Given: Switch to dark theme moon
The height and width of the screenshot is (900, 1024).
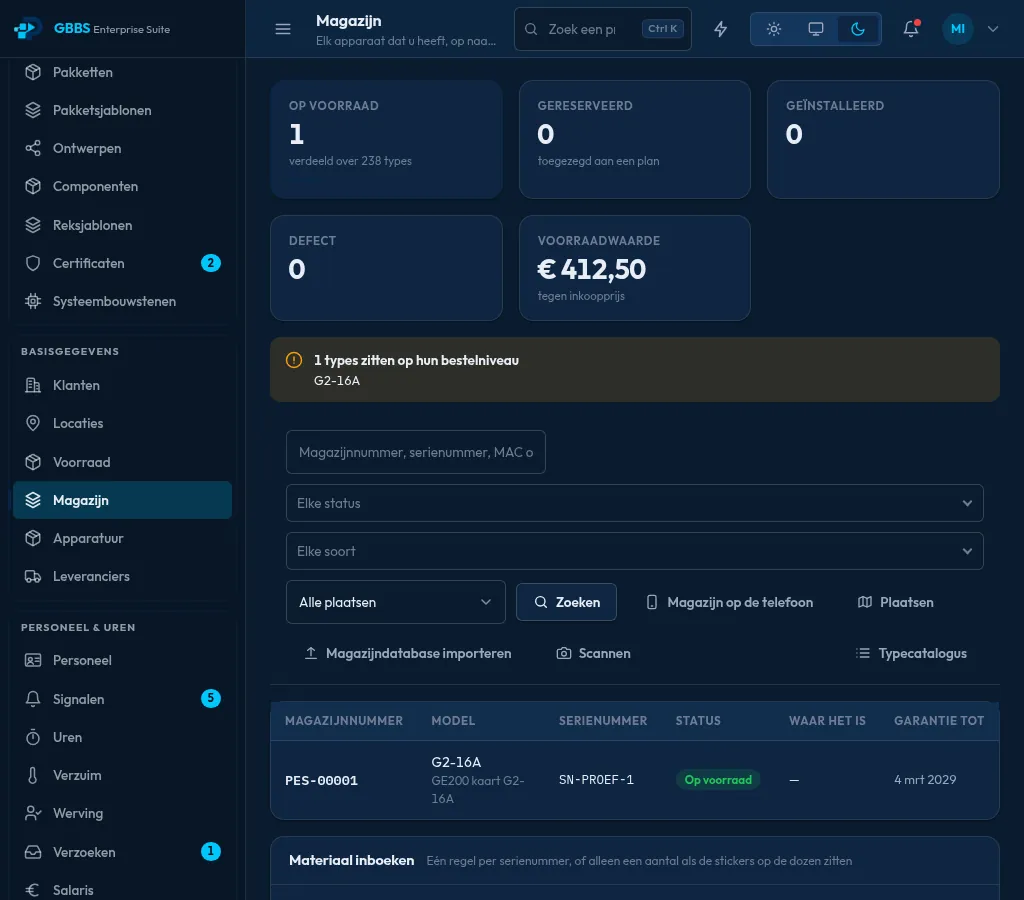Looking at the screenshot, I should click(x=858, y=29).
